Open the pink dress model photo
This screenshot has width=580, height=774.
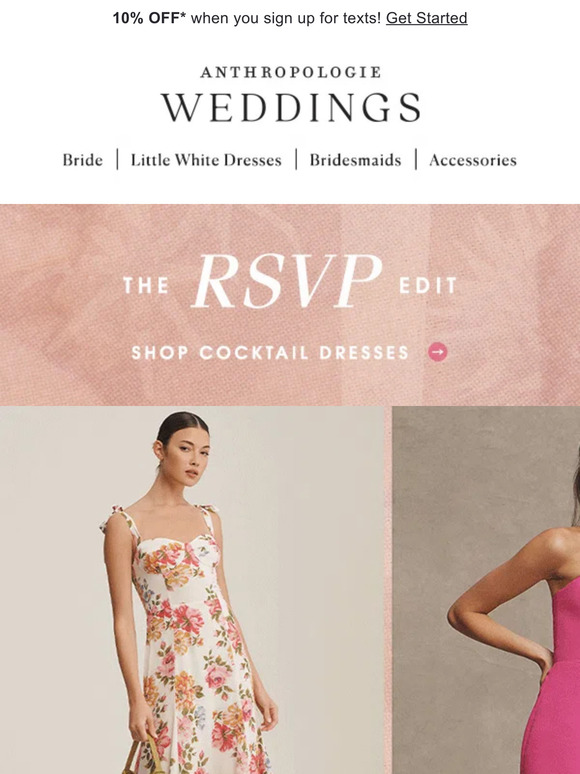tap(486, 590)
